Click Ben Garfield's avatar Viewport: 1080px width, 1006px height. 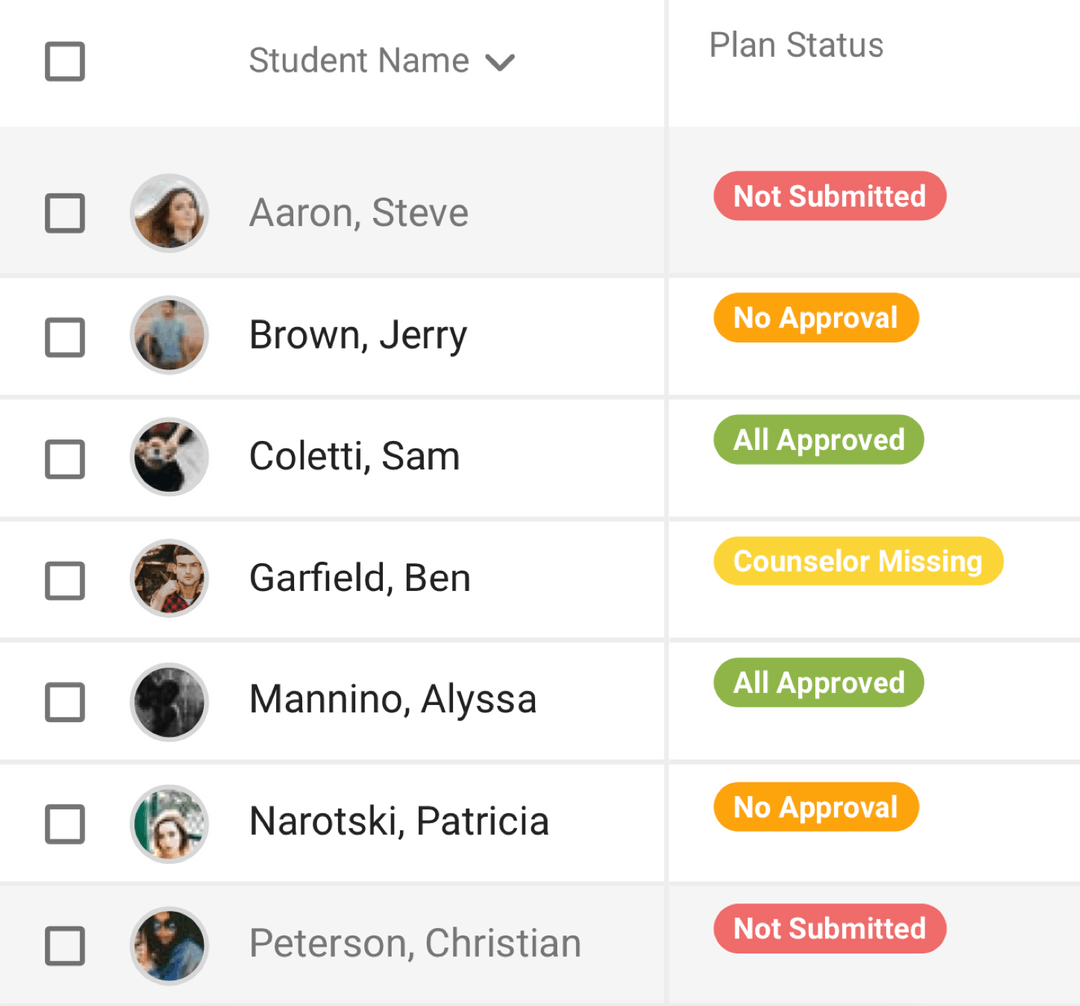tap(169, 580)
